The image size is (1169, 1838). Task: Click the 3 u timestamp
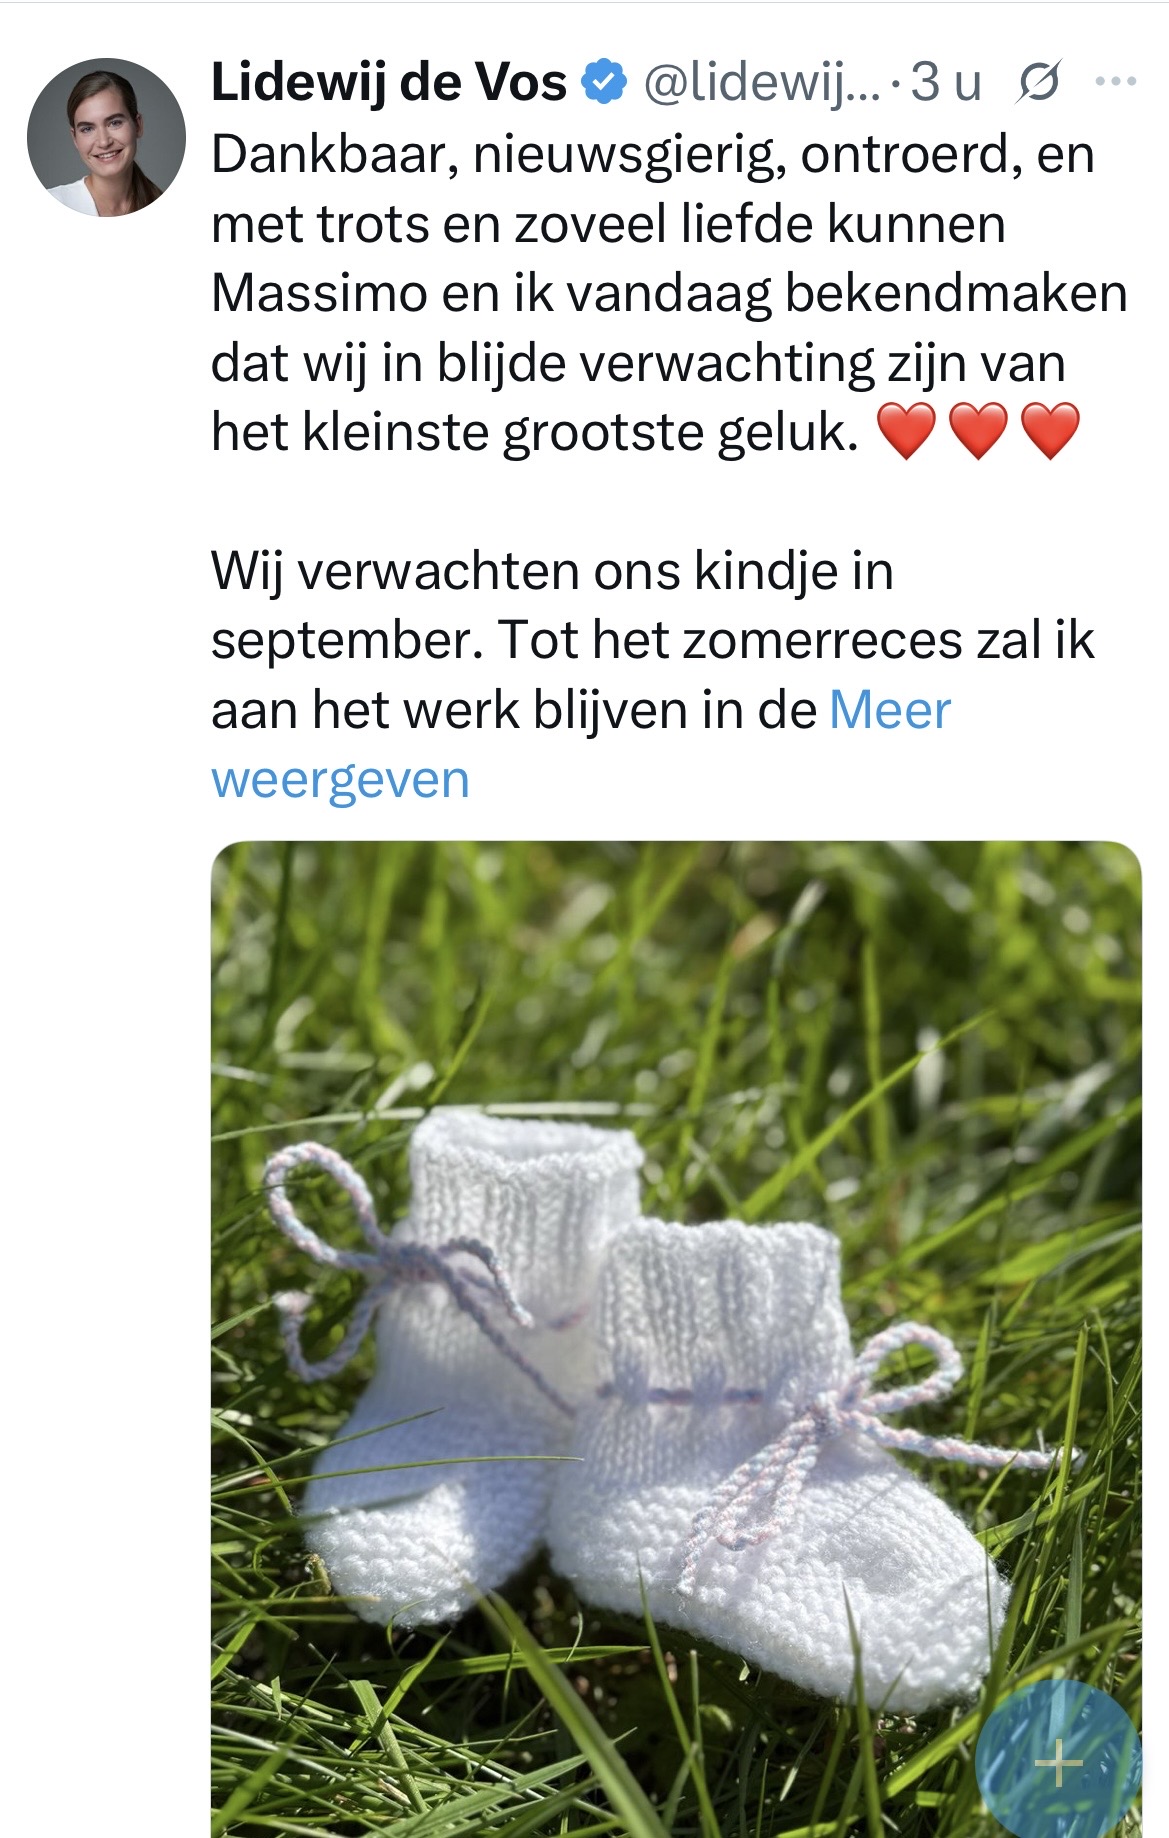coord(946,82)
